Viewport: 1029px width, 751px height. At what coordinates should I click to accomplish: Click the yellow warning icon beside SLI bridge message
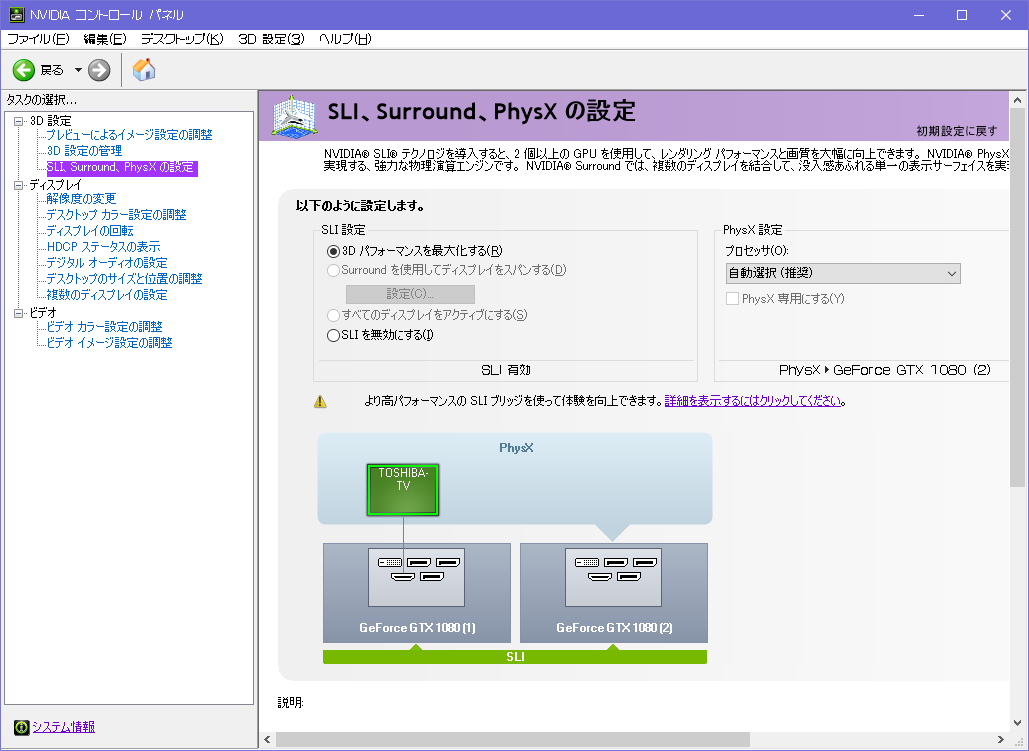click(x=320, y=401)
